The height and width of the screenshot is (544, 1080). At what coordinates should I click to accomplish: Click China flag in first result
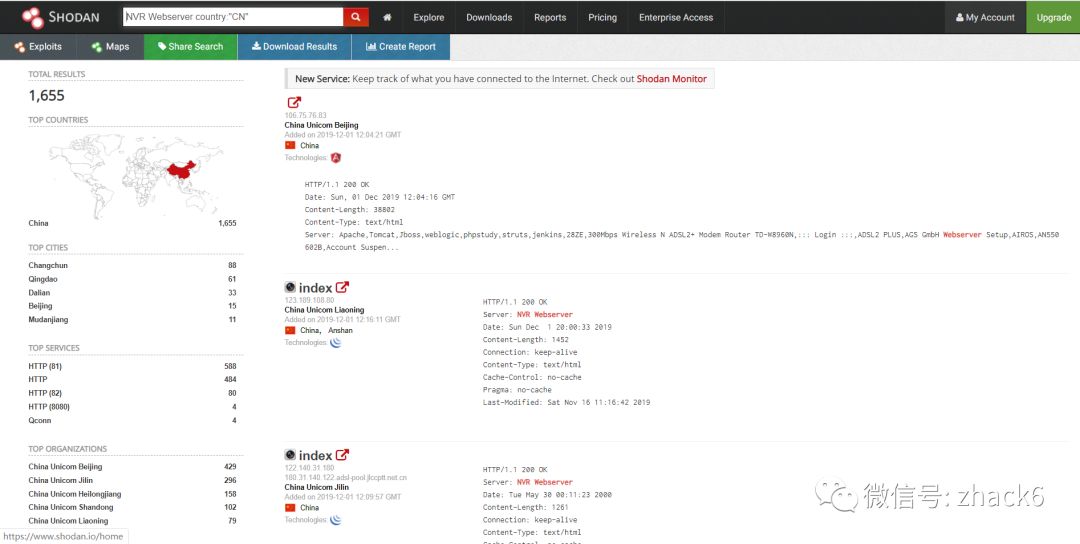click(x=290, y=145)
